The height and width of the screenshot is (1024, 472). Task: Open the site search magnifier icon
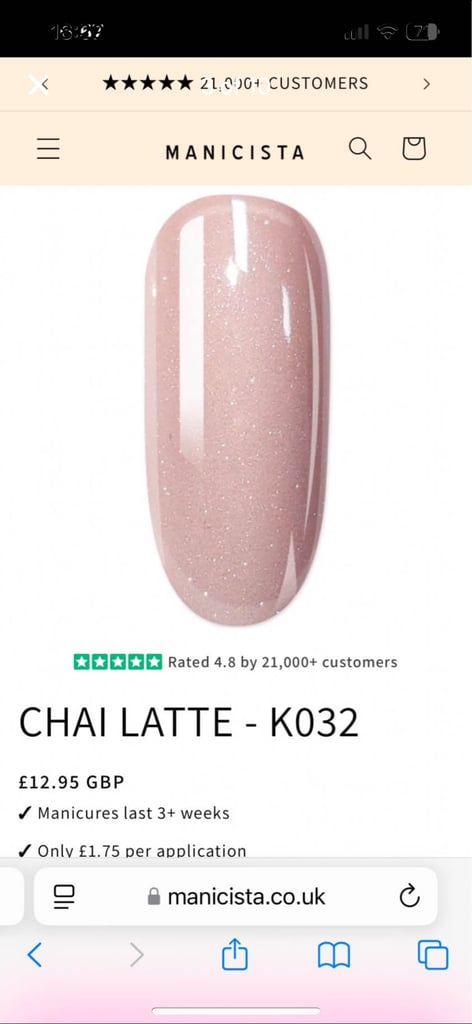click(360, 149)
